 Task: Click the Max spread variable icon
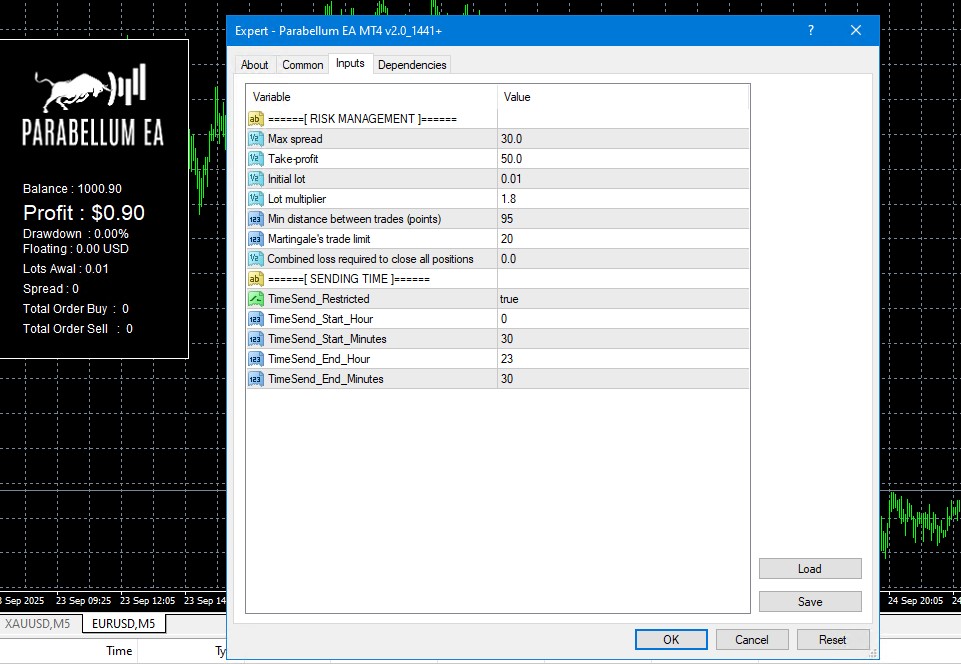[x=256, y=139]
